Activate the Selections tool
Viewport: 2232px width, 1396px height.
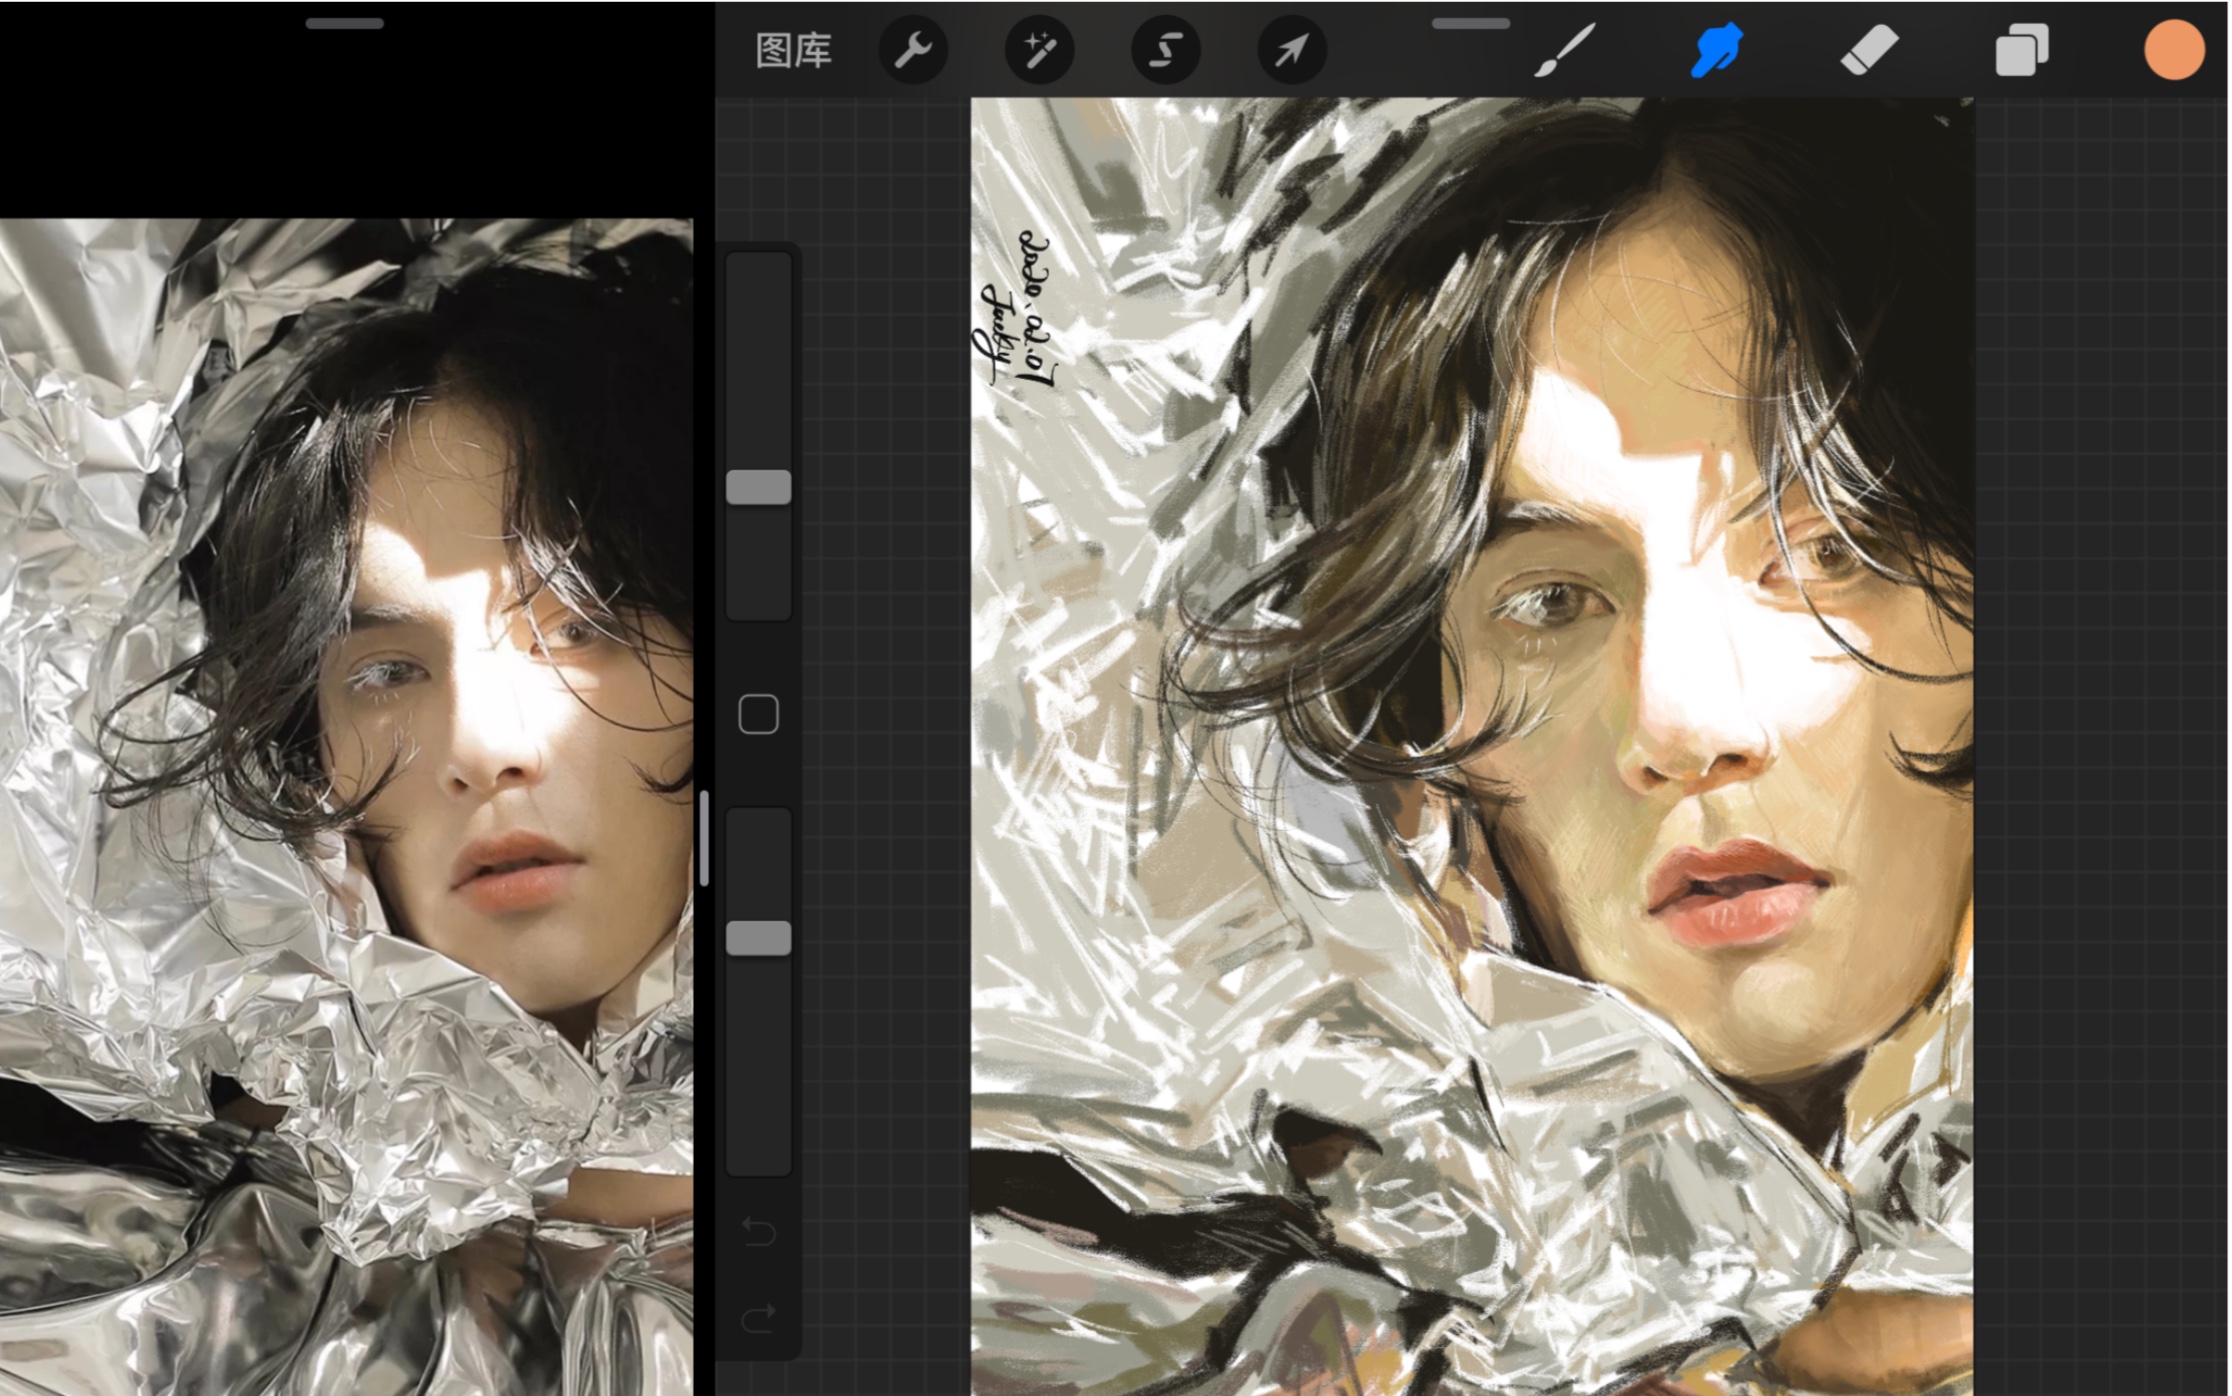1166,50
